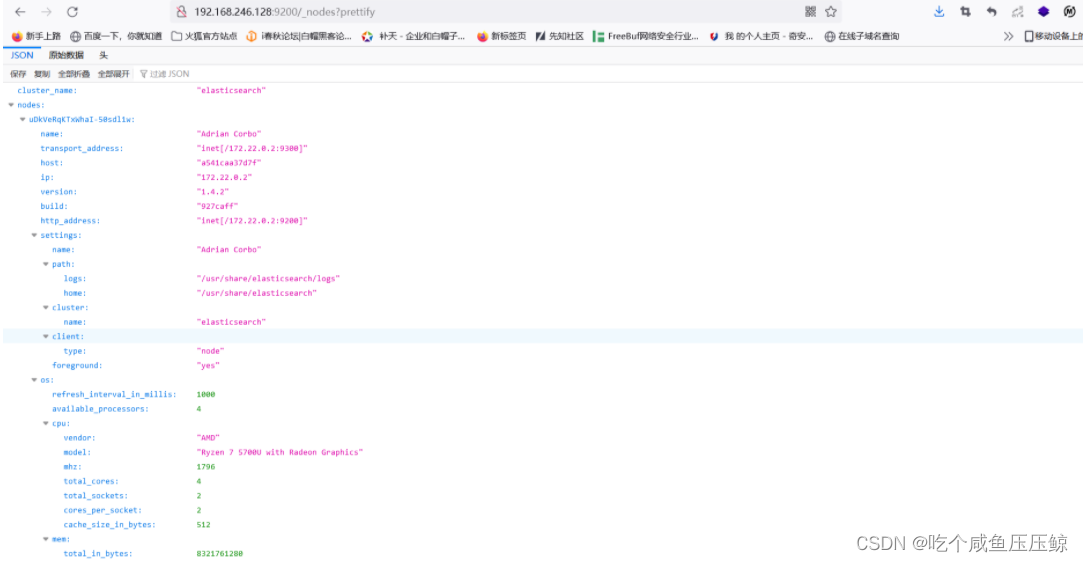This screenshot has height=562, width=1083.
Task: Collapse the cpu section
Action: 46,424
